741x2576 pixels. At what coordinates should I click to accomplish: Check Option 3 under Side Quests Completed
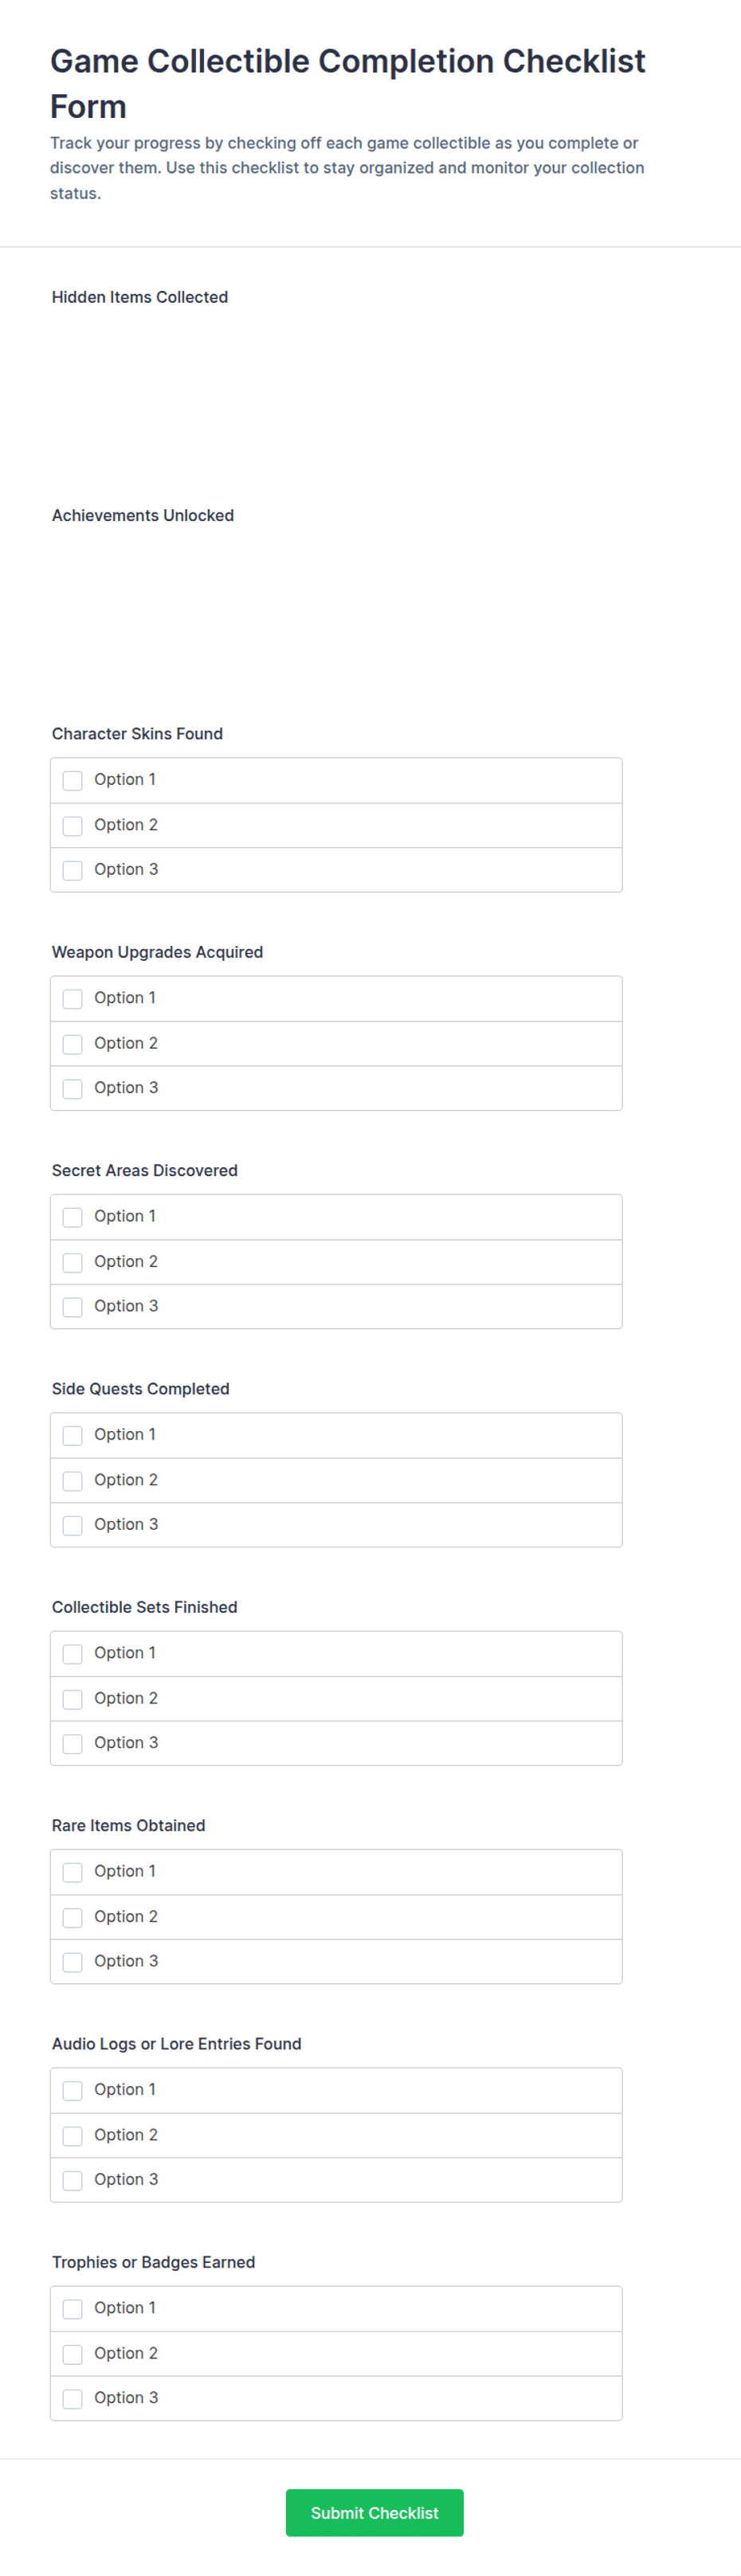72,1525
